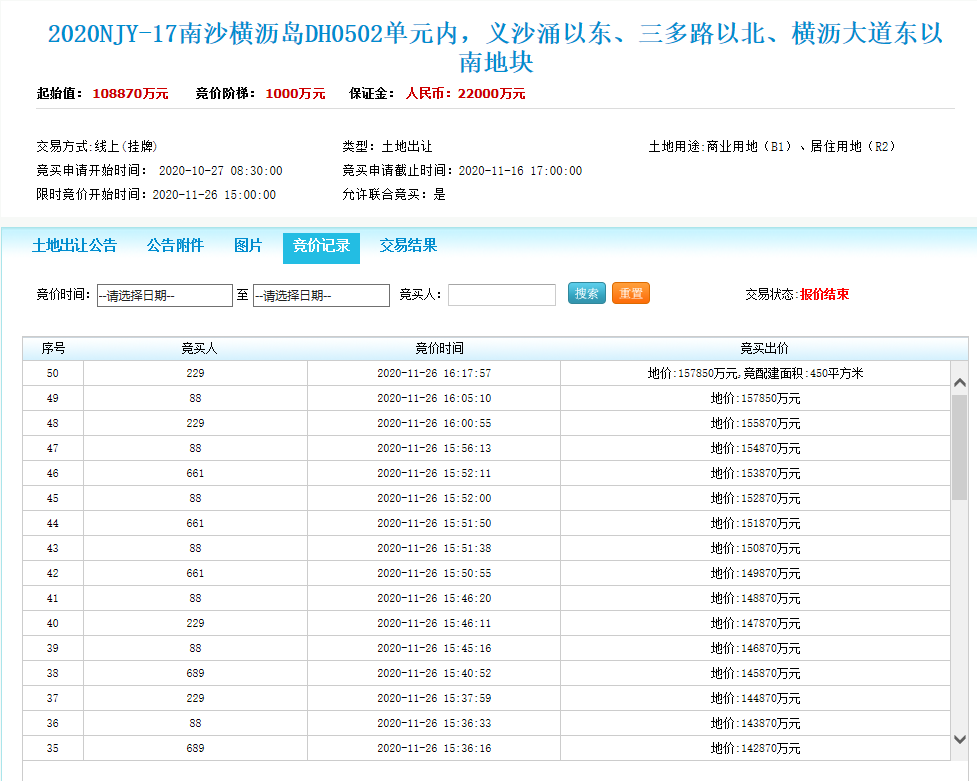Switch to the 公告附件 tab
977x781 pixels.
(x=175, y=246)
